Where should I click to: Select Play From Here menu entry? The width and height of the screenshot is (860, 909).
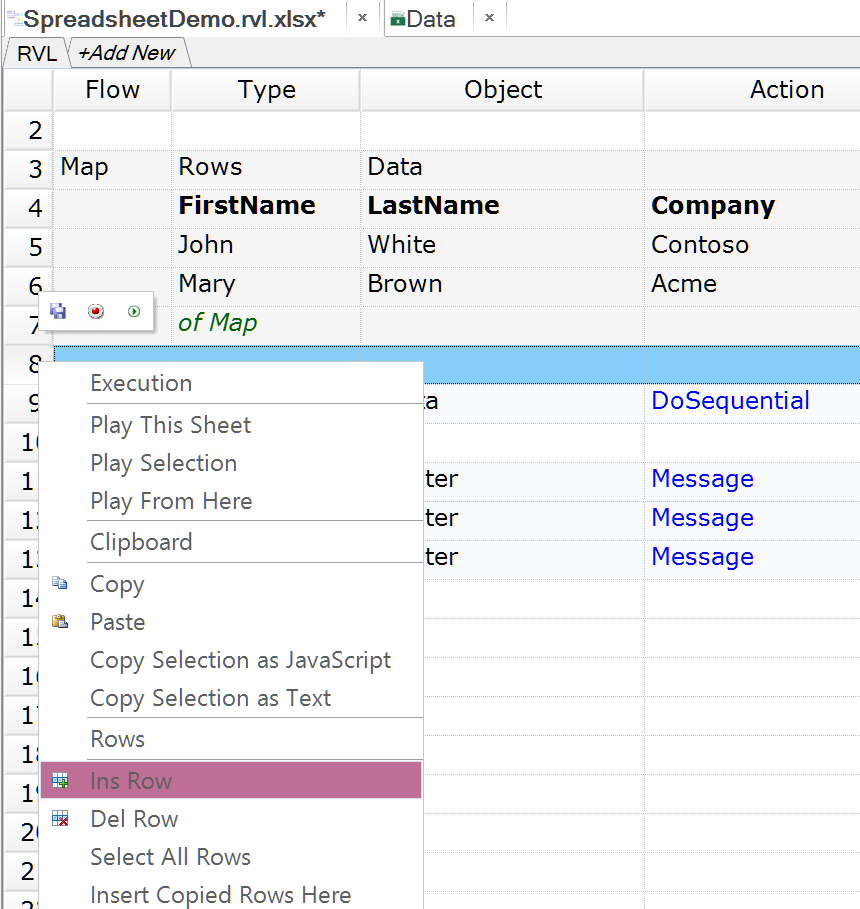171,501
